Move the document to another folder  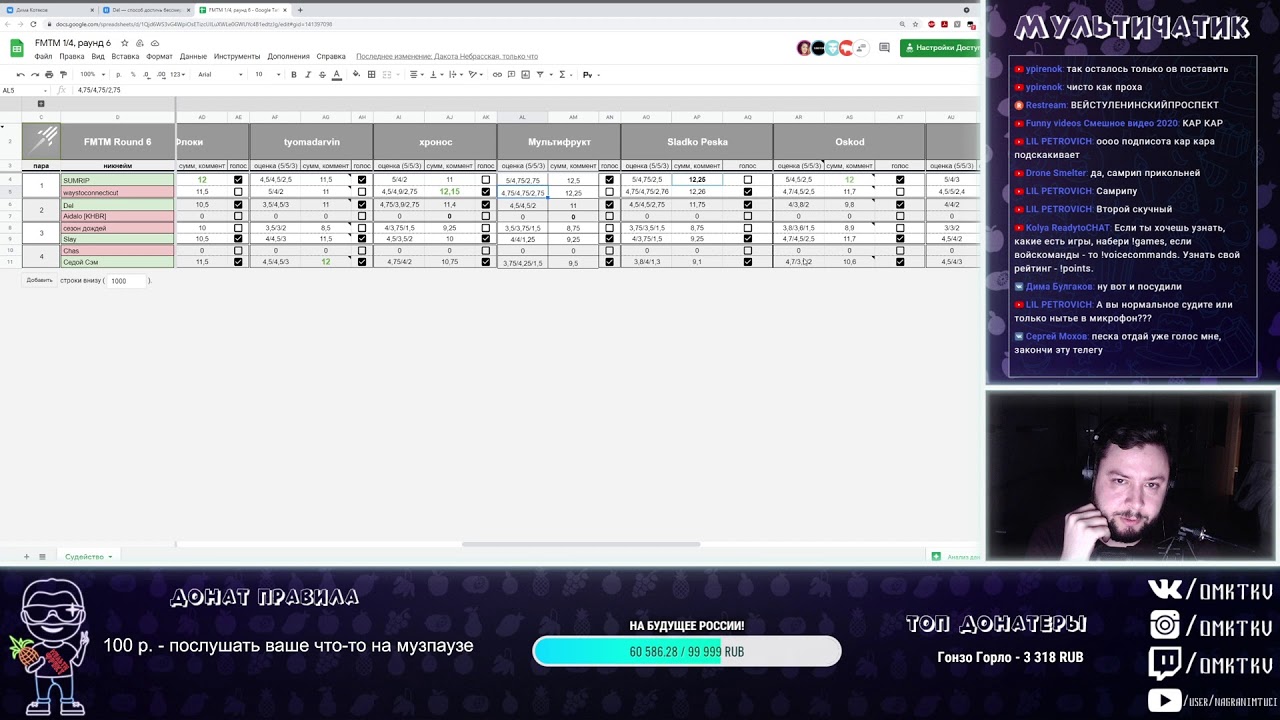coord(140,43)
